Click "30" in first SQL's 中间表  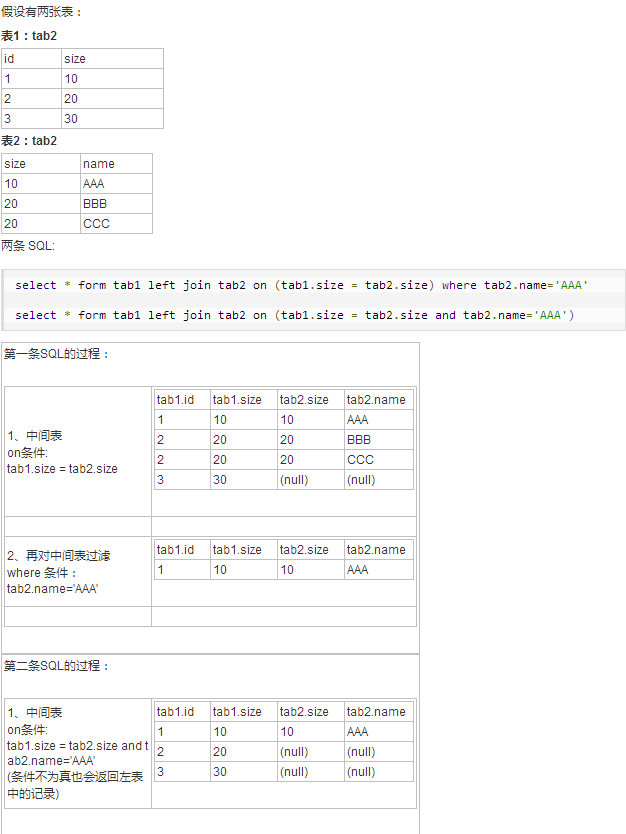[244, 480]
